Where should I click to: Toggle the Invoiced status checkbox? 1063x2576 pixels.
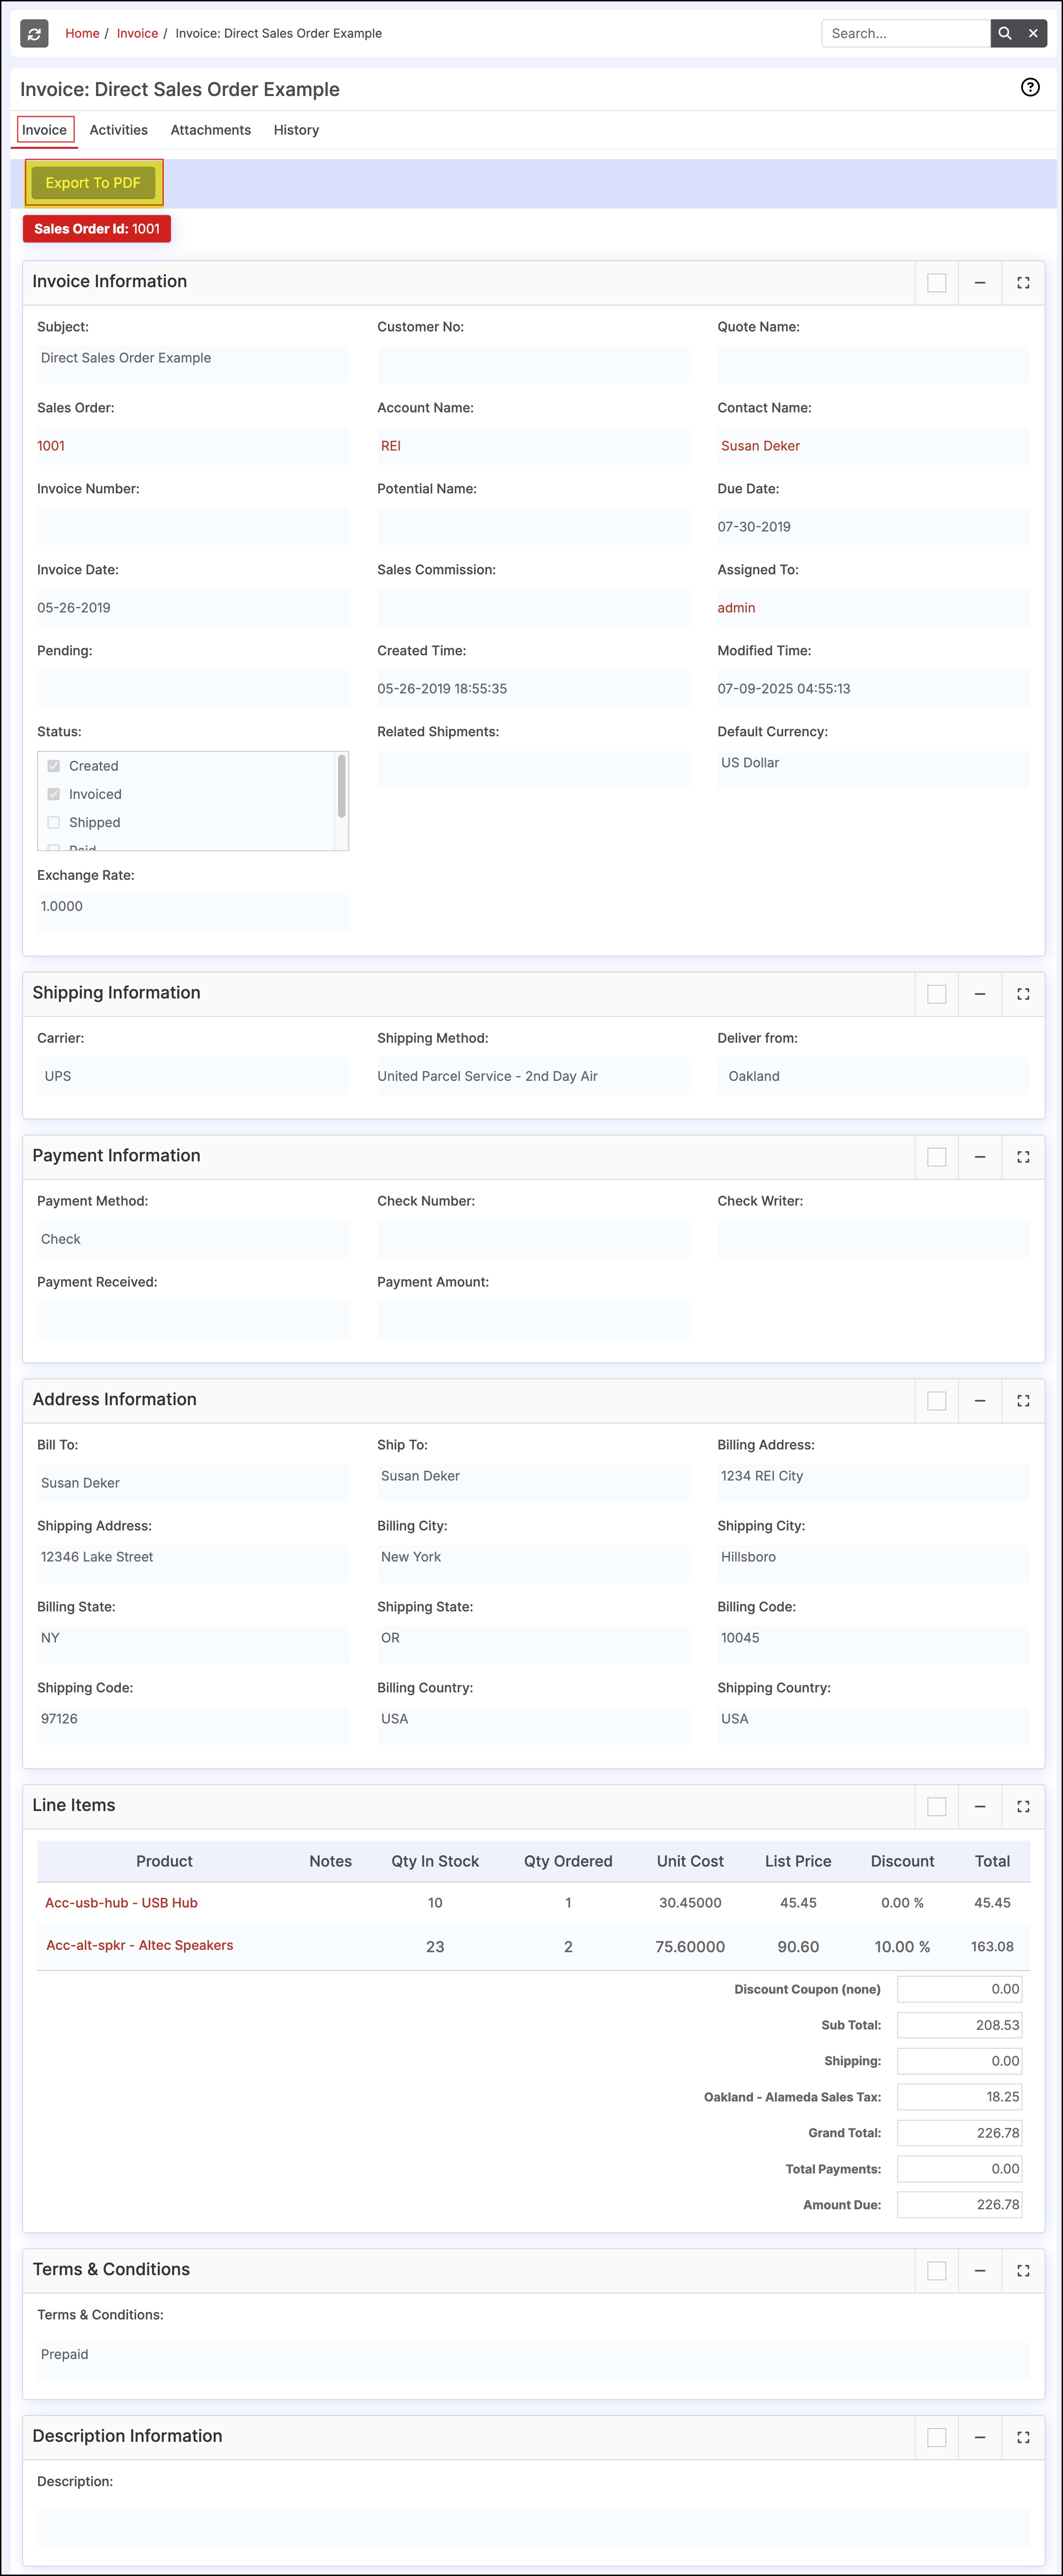[54, 794]
